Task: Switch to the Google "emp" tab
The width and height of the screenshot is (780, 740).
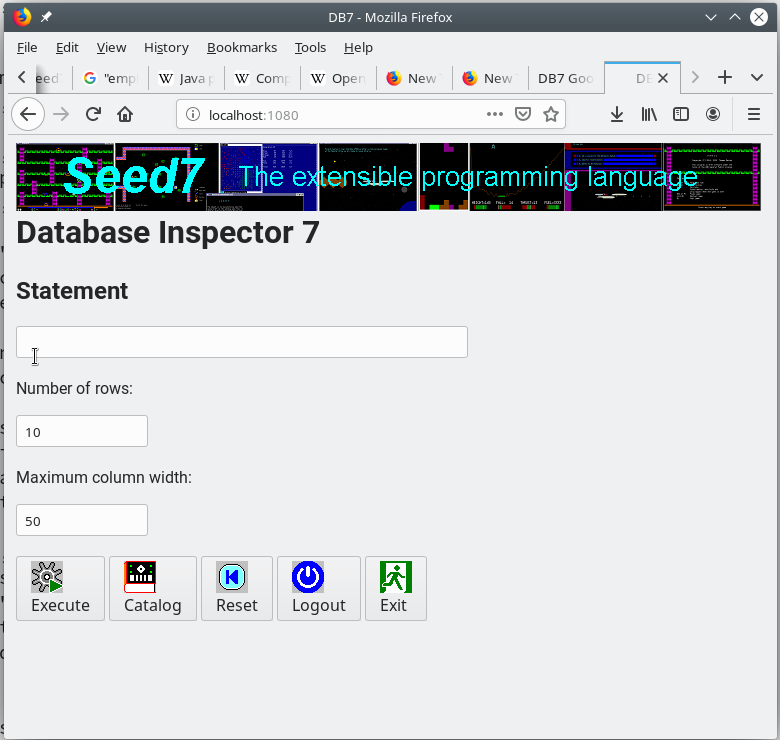Action: pyautogui.click(x=110, y=78)
